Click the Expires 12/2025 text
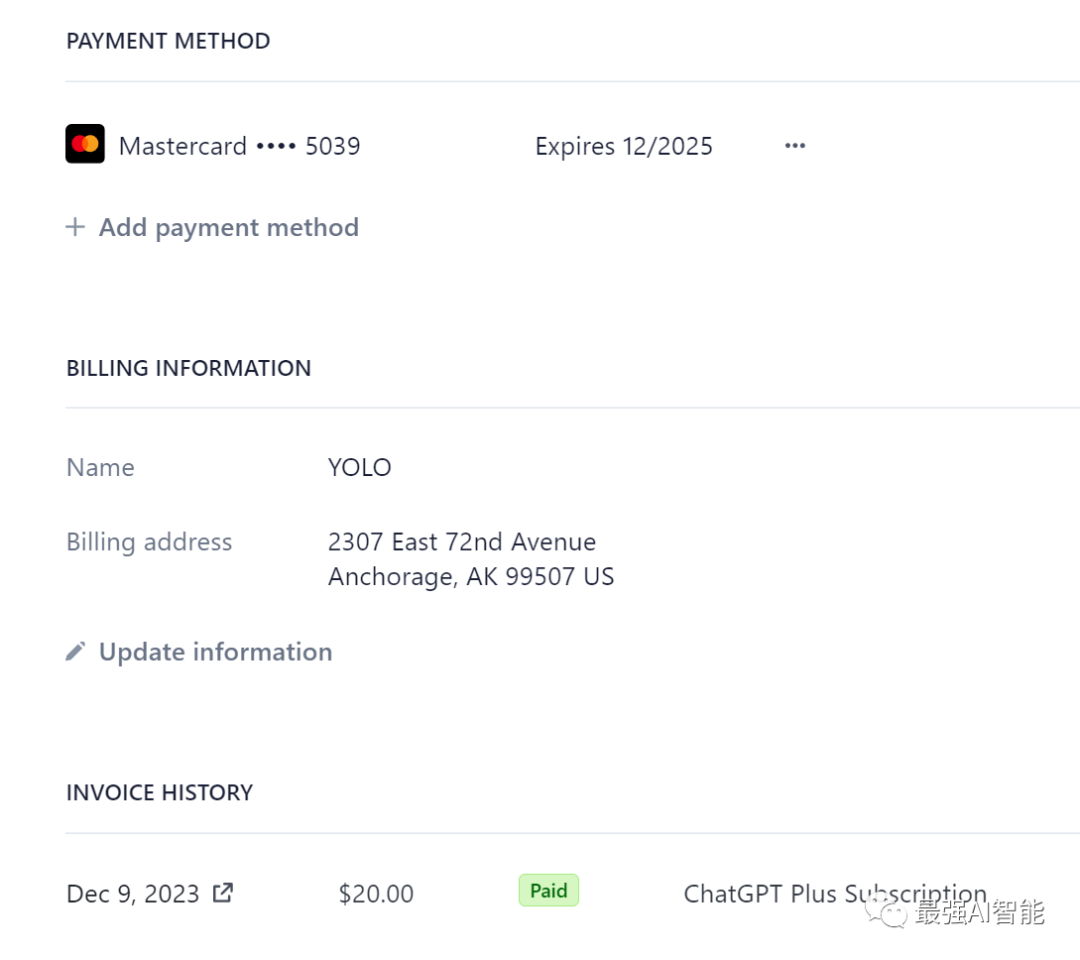Image resolution: width=1080 pixels, height=960 pixels. point(623,146)
